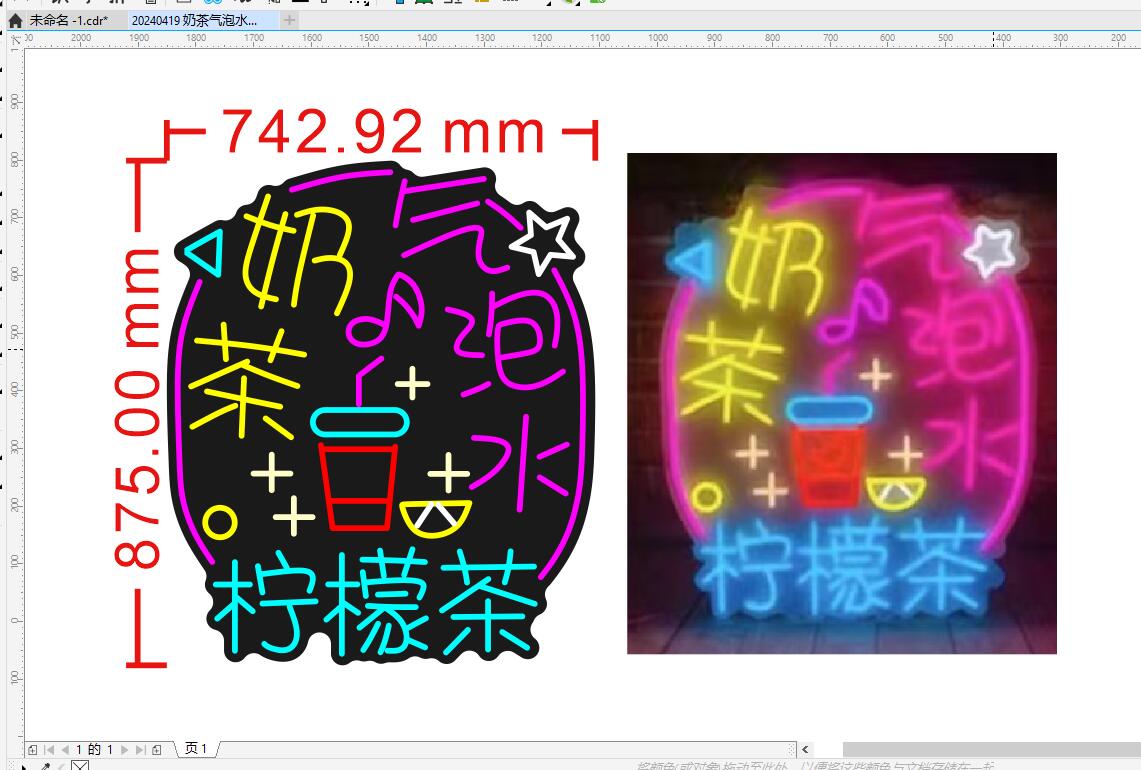1141x770 pixels.
Task: Select the 页1 page tab
Action: pyautogui.click(x=197, y=749)
